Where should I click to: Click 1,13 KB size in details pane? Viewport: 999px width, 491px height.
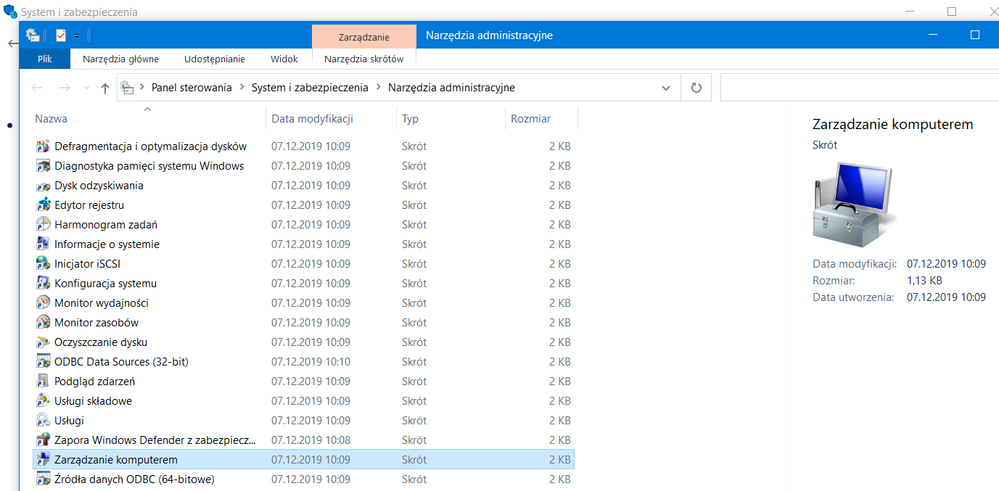click(924, 280)
